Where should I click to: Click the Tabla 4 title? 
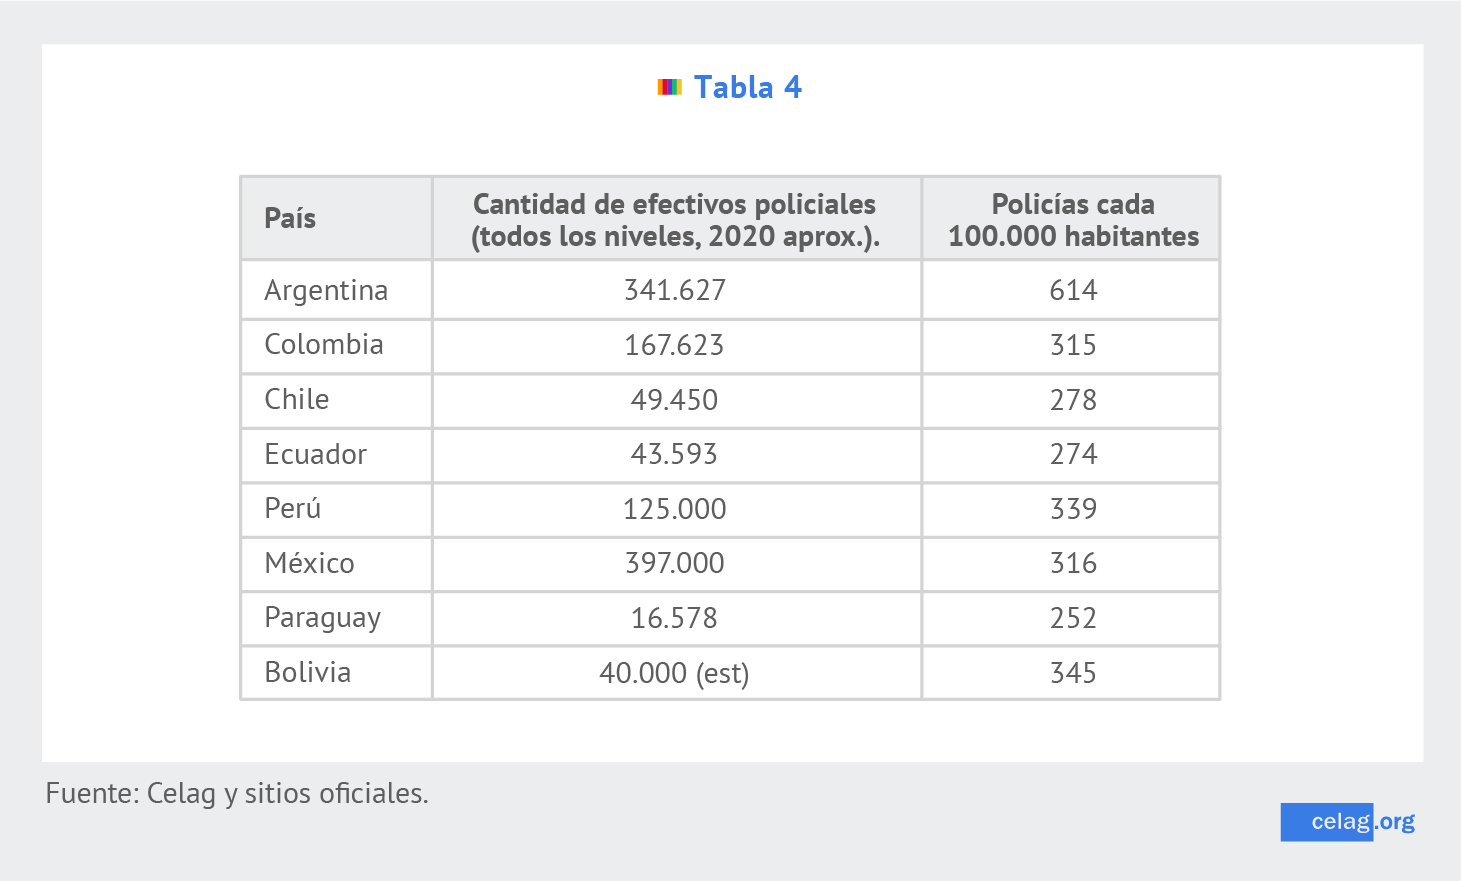(x=747, y=87)
